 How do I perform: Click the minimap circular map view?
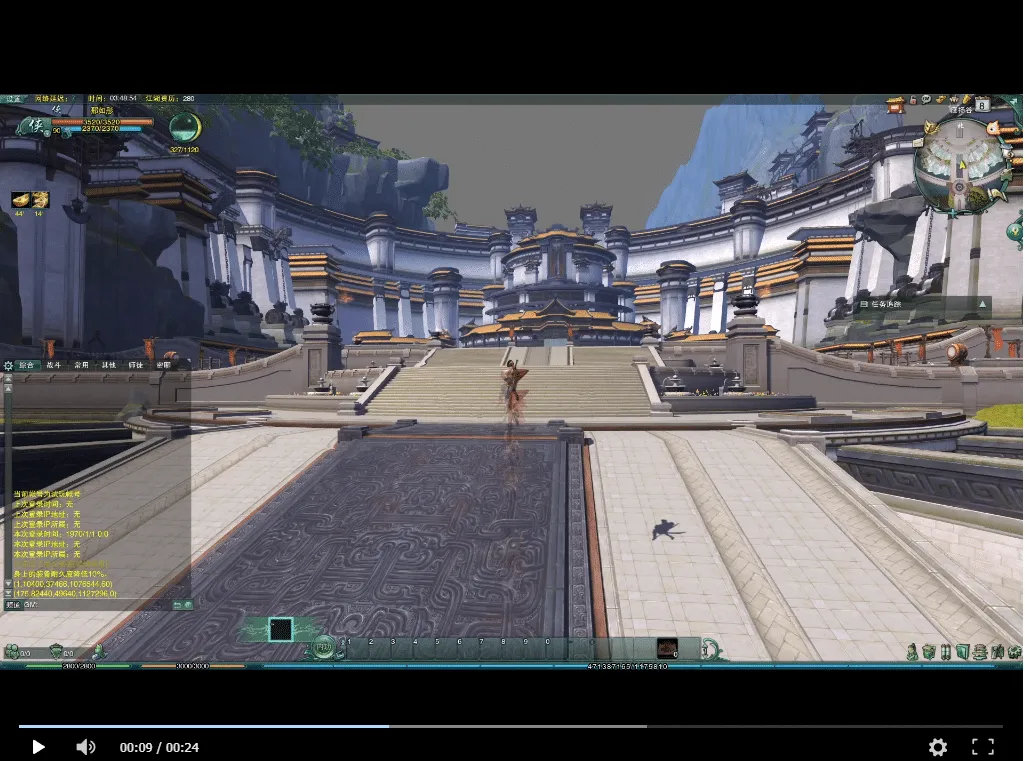click(x=960, y=164)
